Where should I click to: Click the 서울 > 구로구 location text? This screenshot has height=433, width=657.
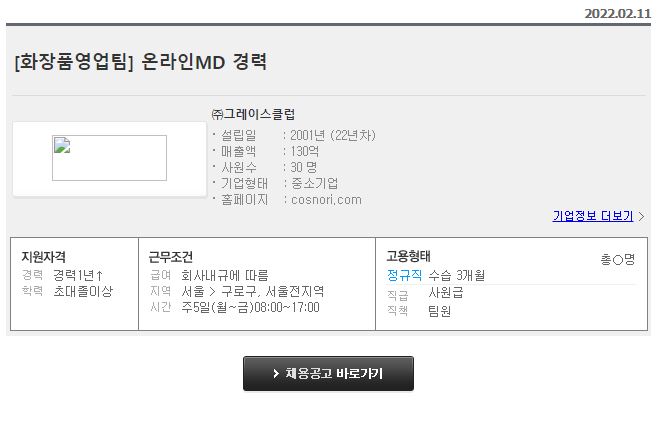216,291
